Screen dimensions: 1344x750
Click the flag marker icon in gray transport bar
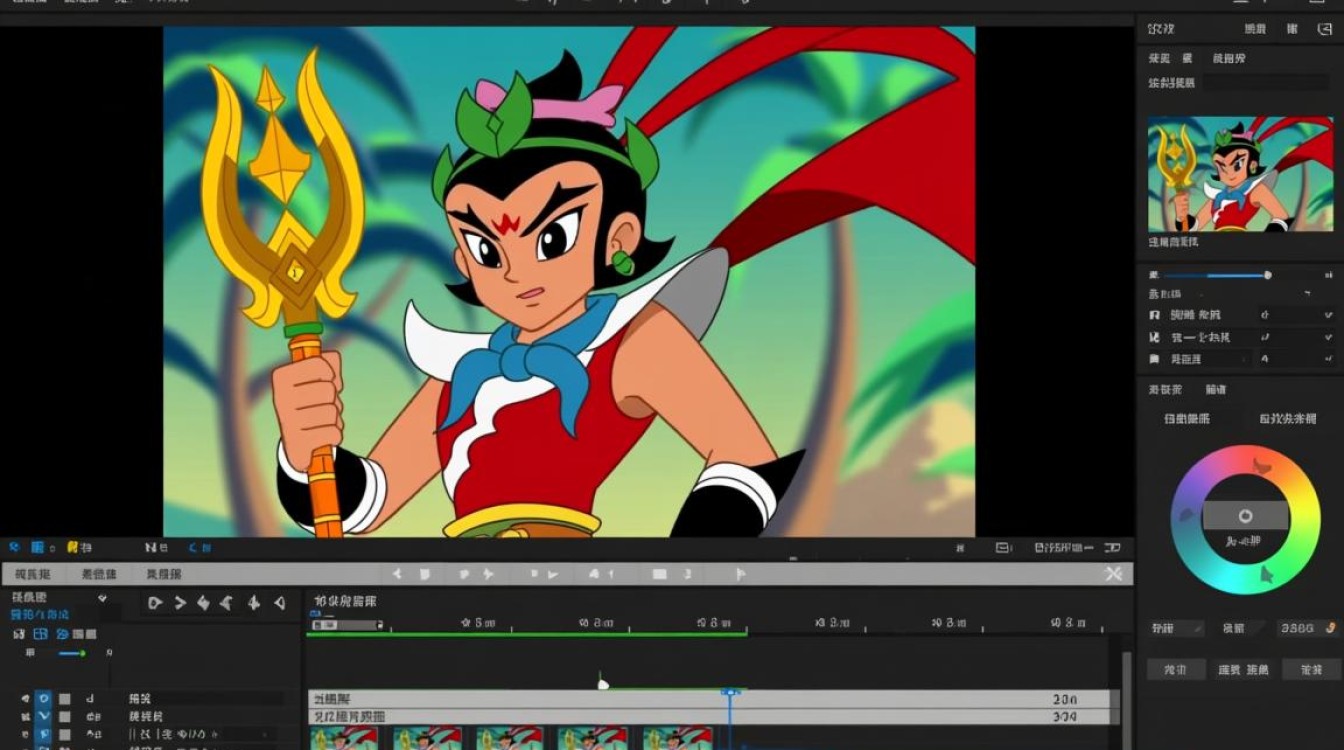tap(740, 574)
